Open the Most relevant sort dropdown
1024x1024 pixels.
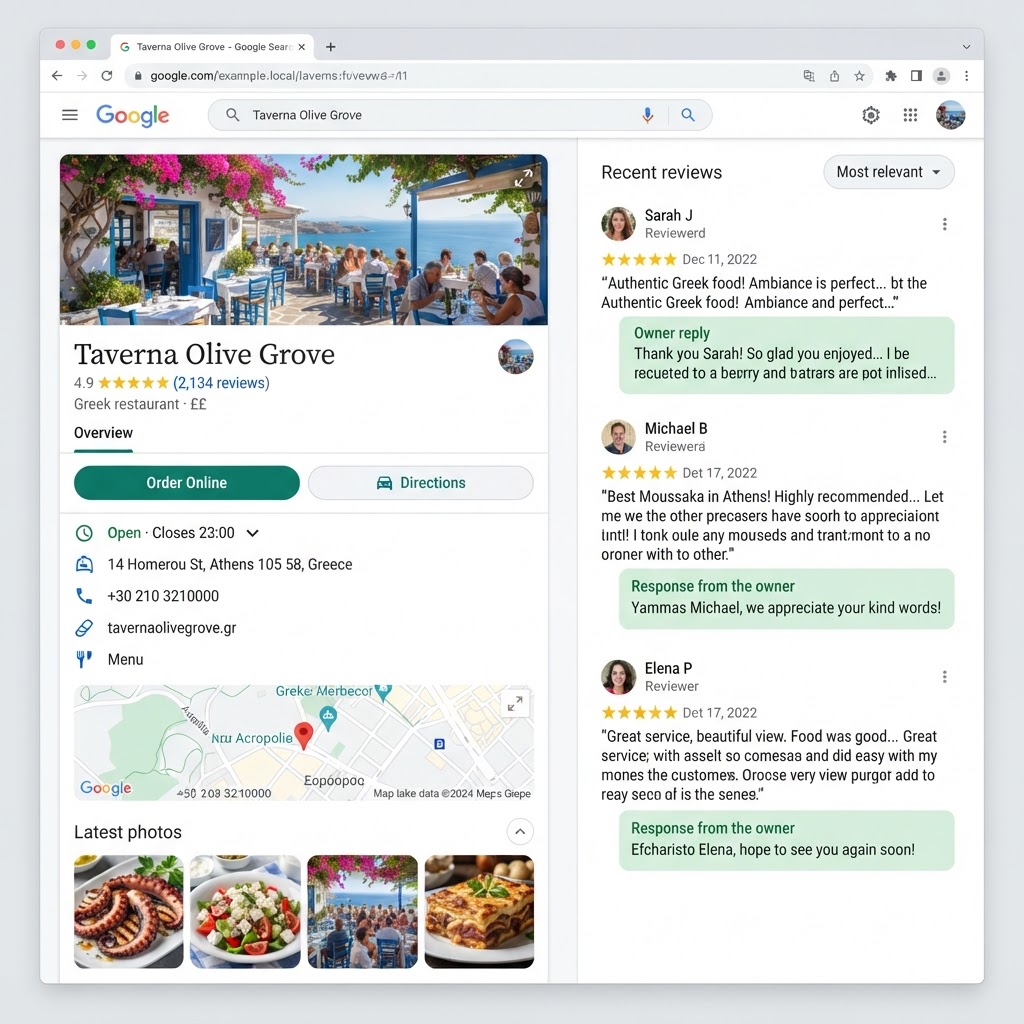coord(889,172)
